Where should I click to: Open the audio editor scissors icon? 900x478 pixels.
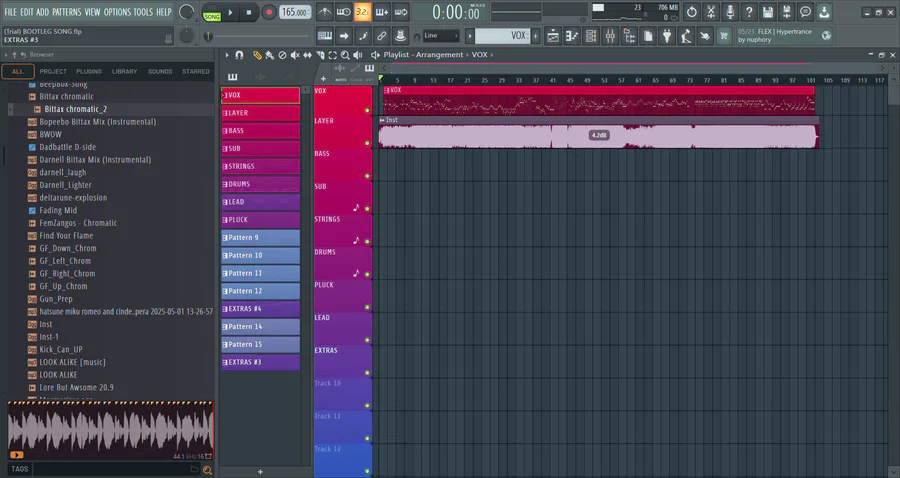pyautogui.click(x=711, y=11)
